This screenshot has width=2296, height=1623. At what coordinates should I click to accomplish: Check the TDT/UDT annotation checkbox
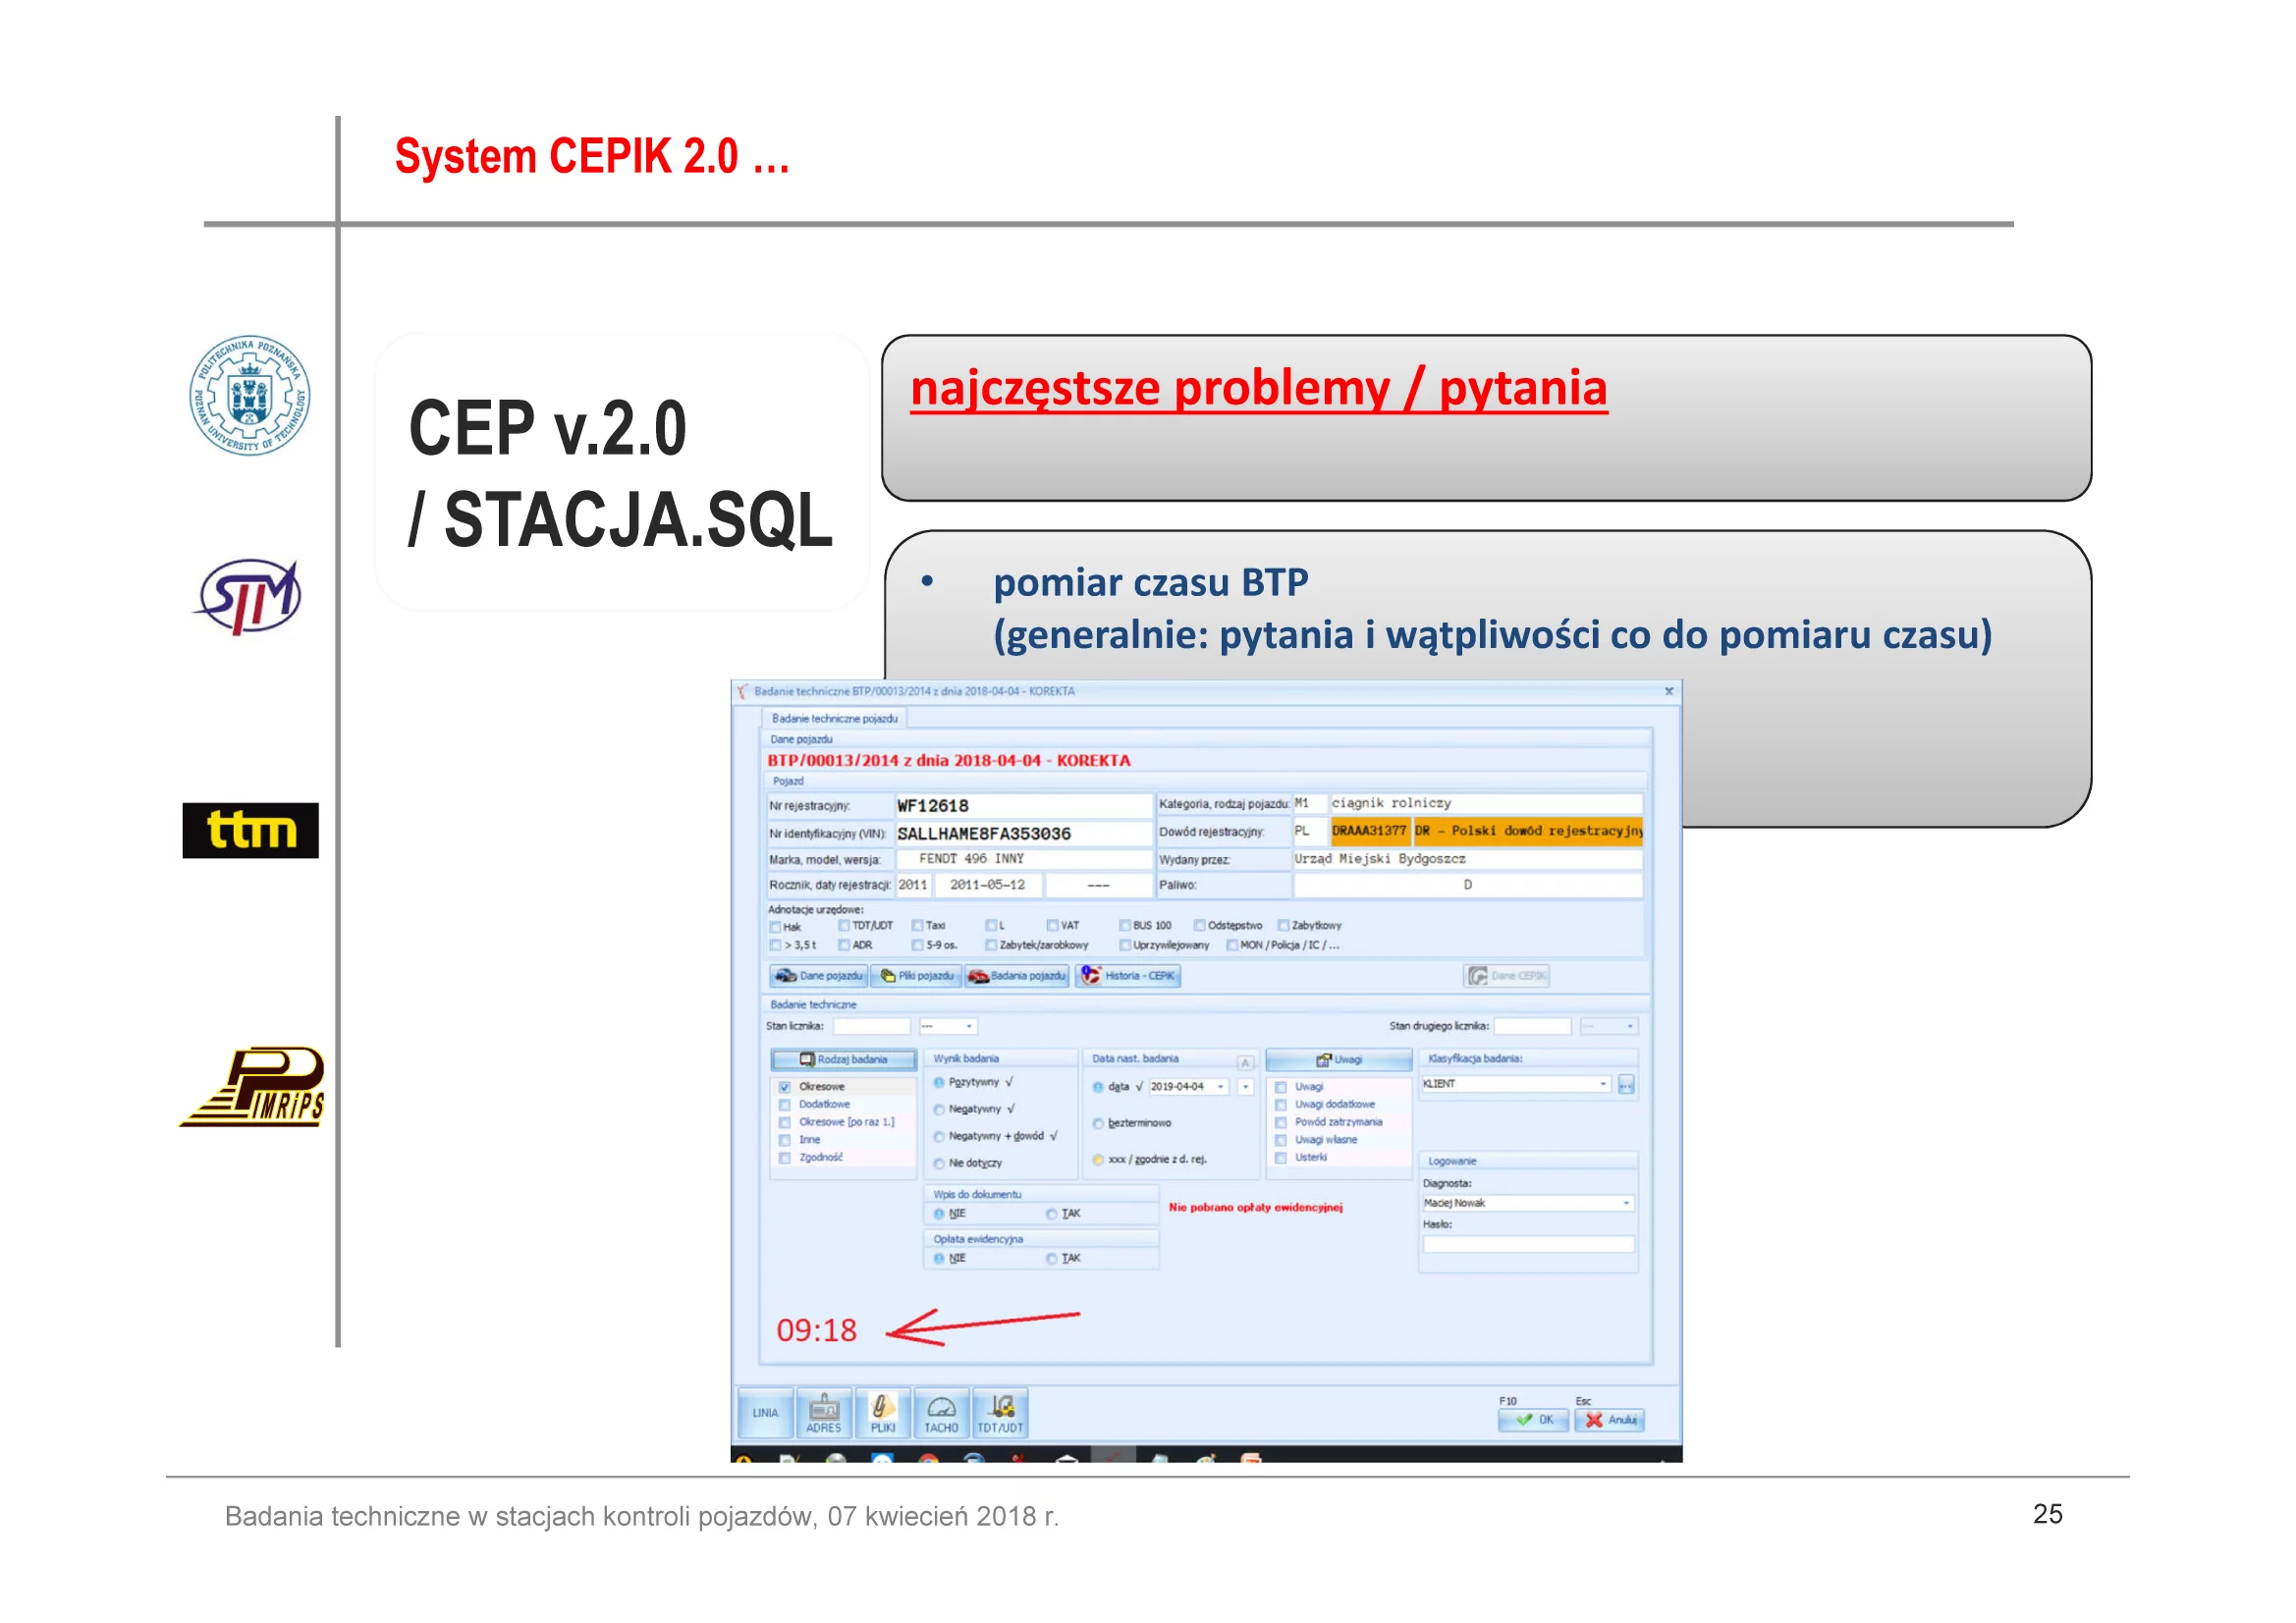pos(843,926)
